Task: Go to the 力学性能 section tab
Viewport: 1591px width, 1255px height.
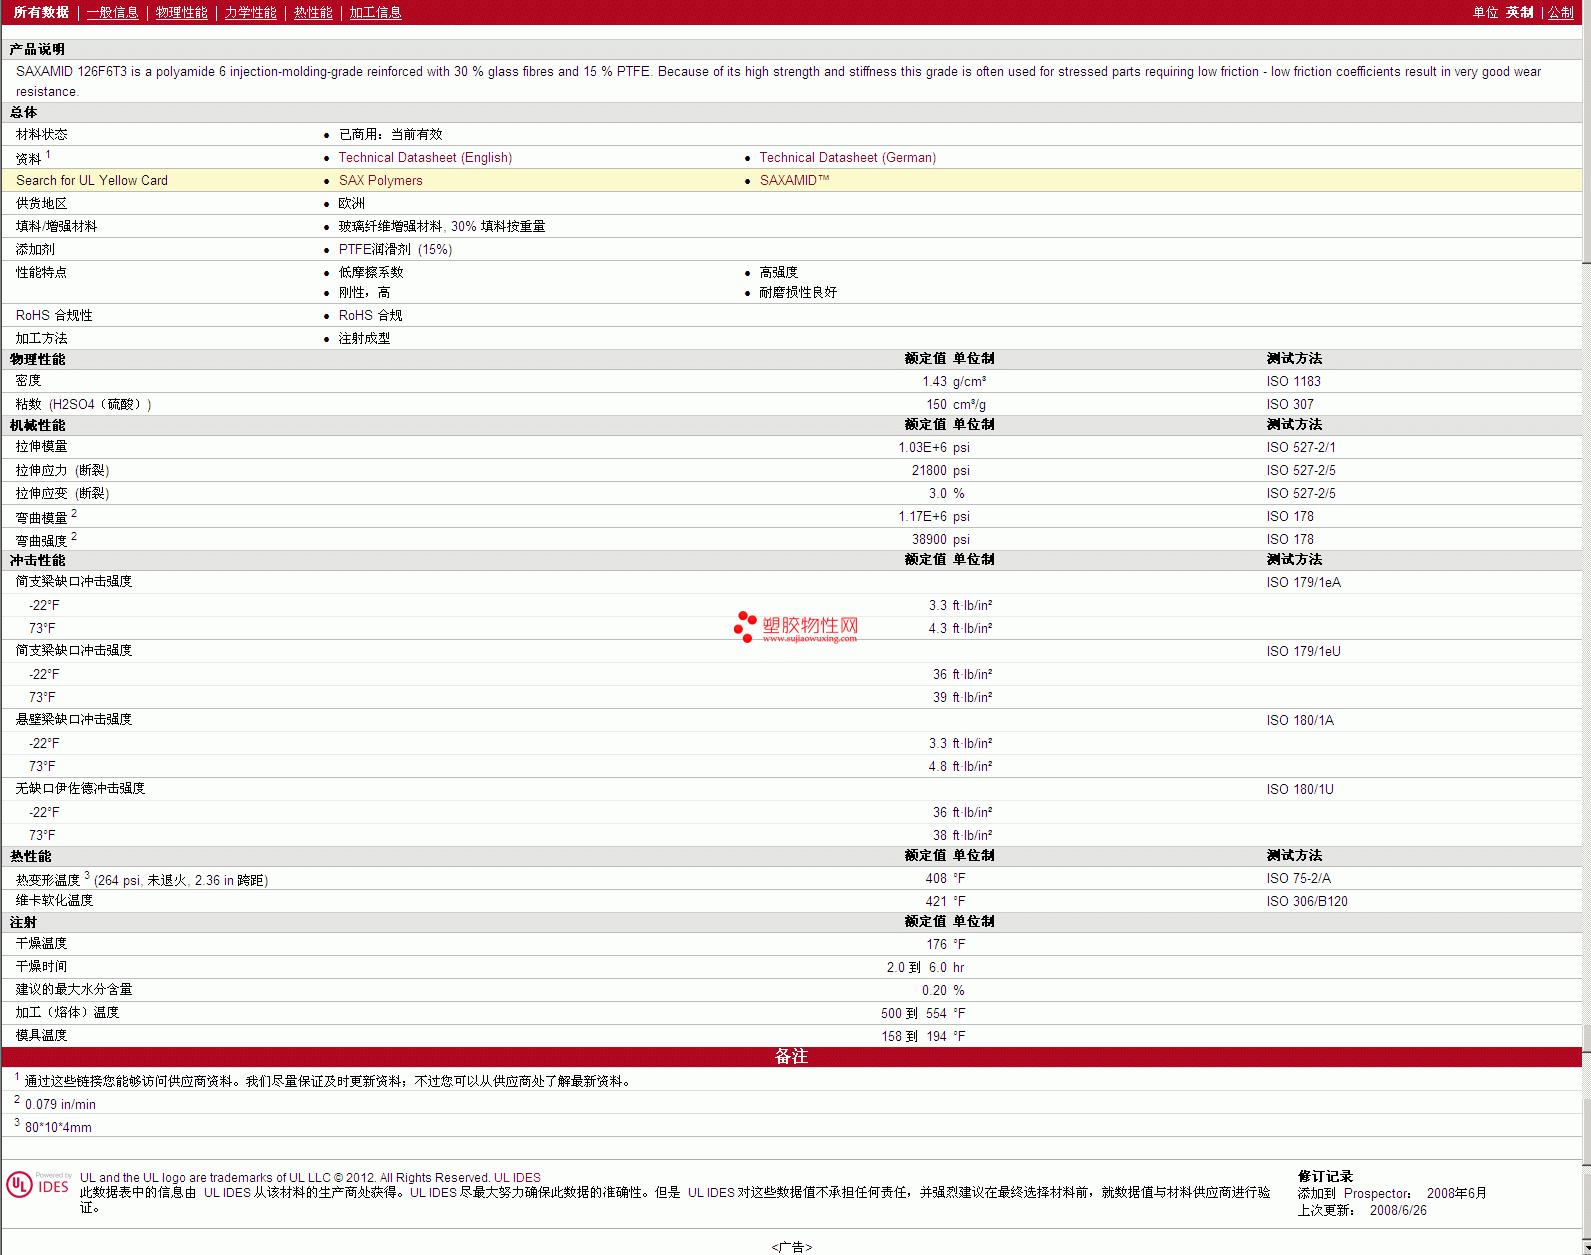Action: 250,13
